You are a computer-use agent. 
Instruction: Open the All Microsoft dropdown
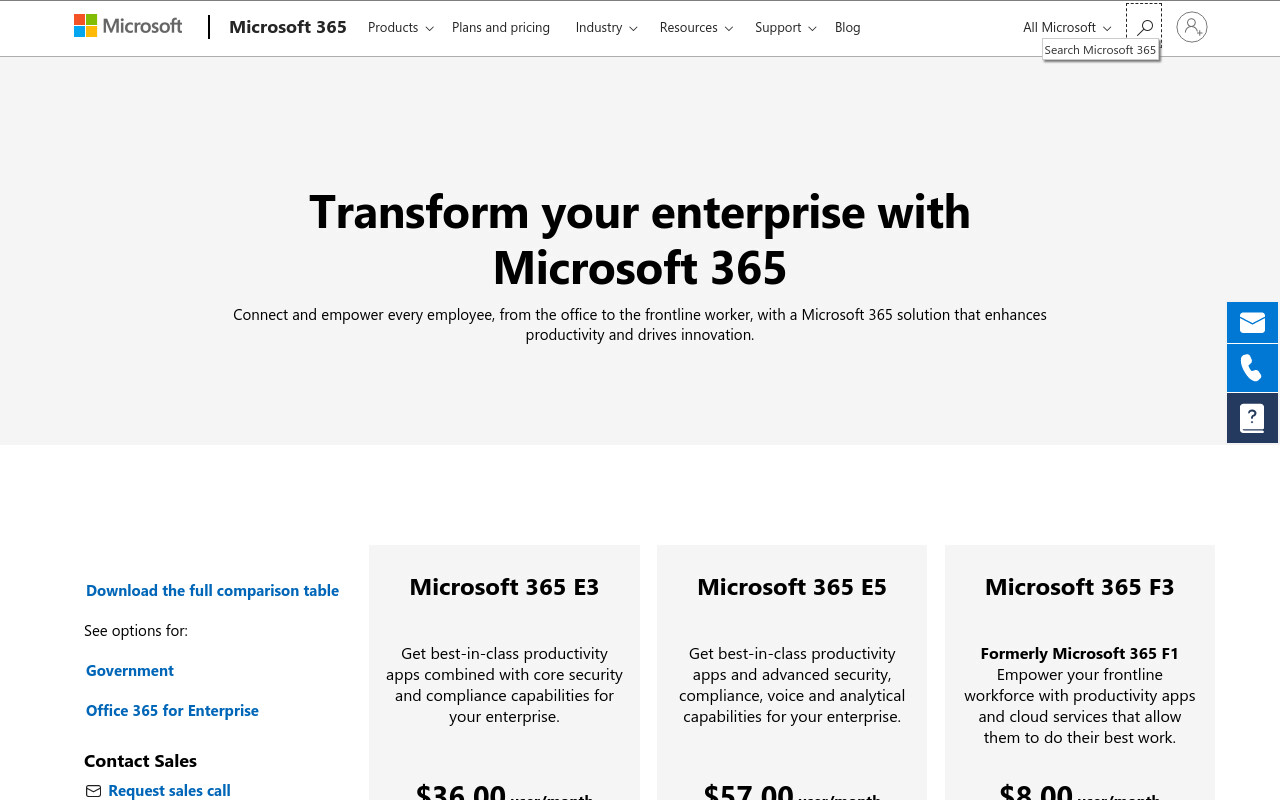[1067, 27]
